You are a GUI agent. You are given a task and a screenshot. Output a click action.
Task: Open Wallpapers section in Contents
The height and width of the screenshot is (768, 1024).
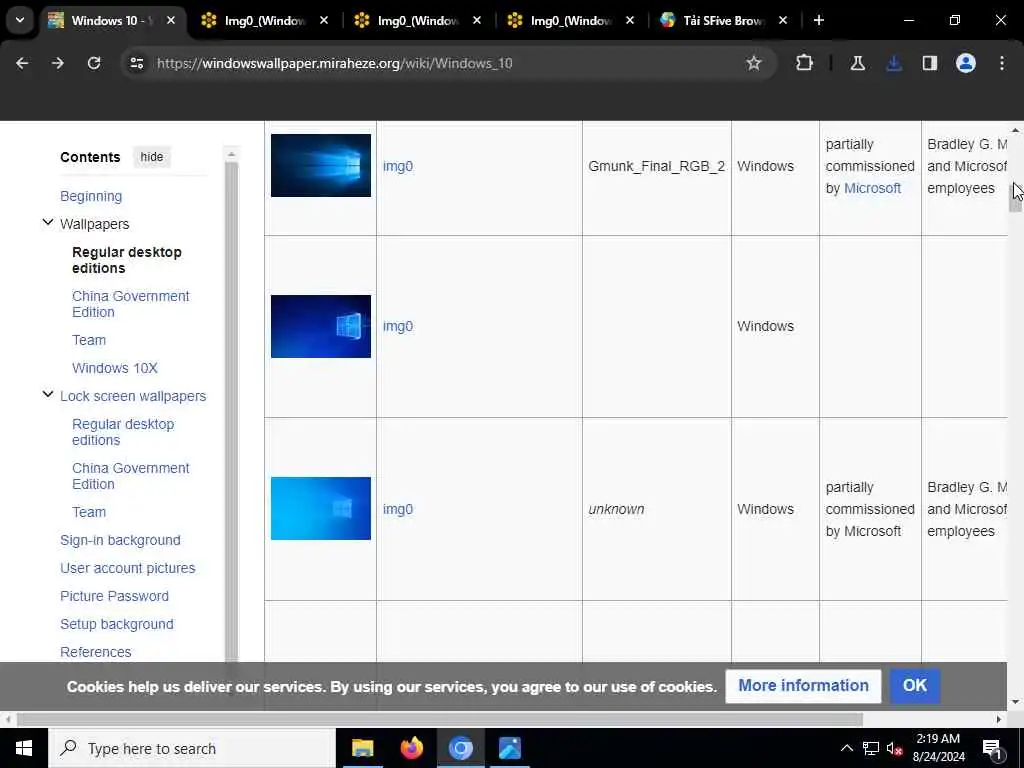(95, 224)
